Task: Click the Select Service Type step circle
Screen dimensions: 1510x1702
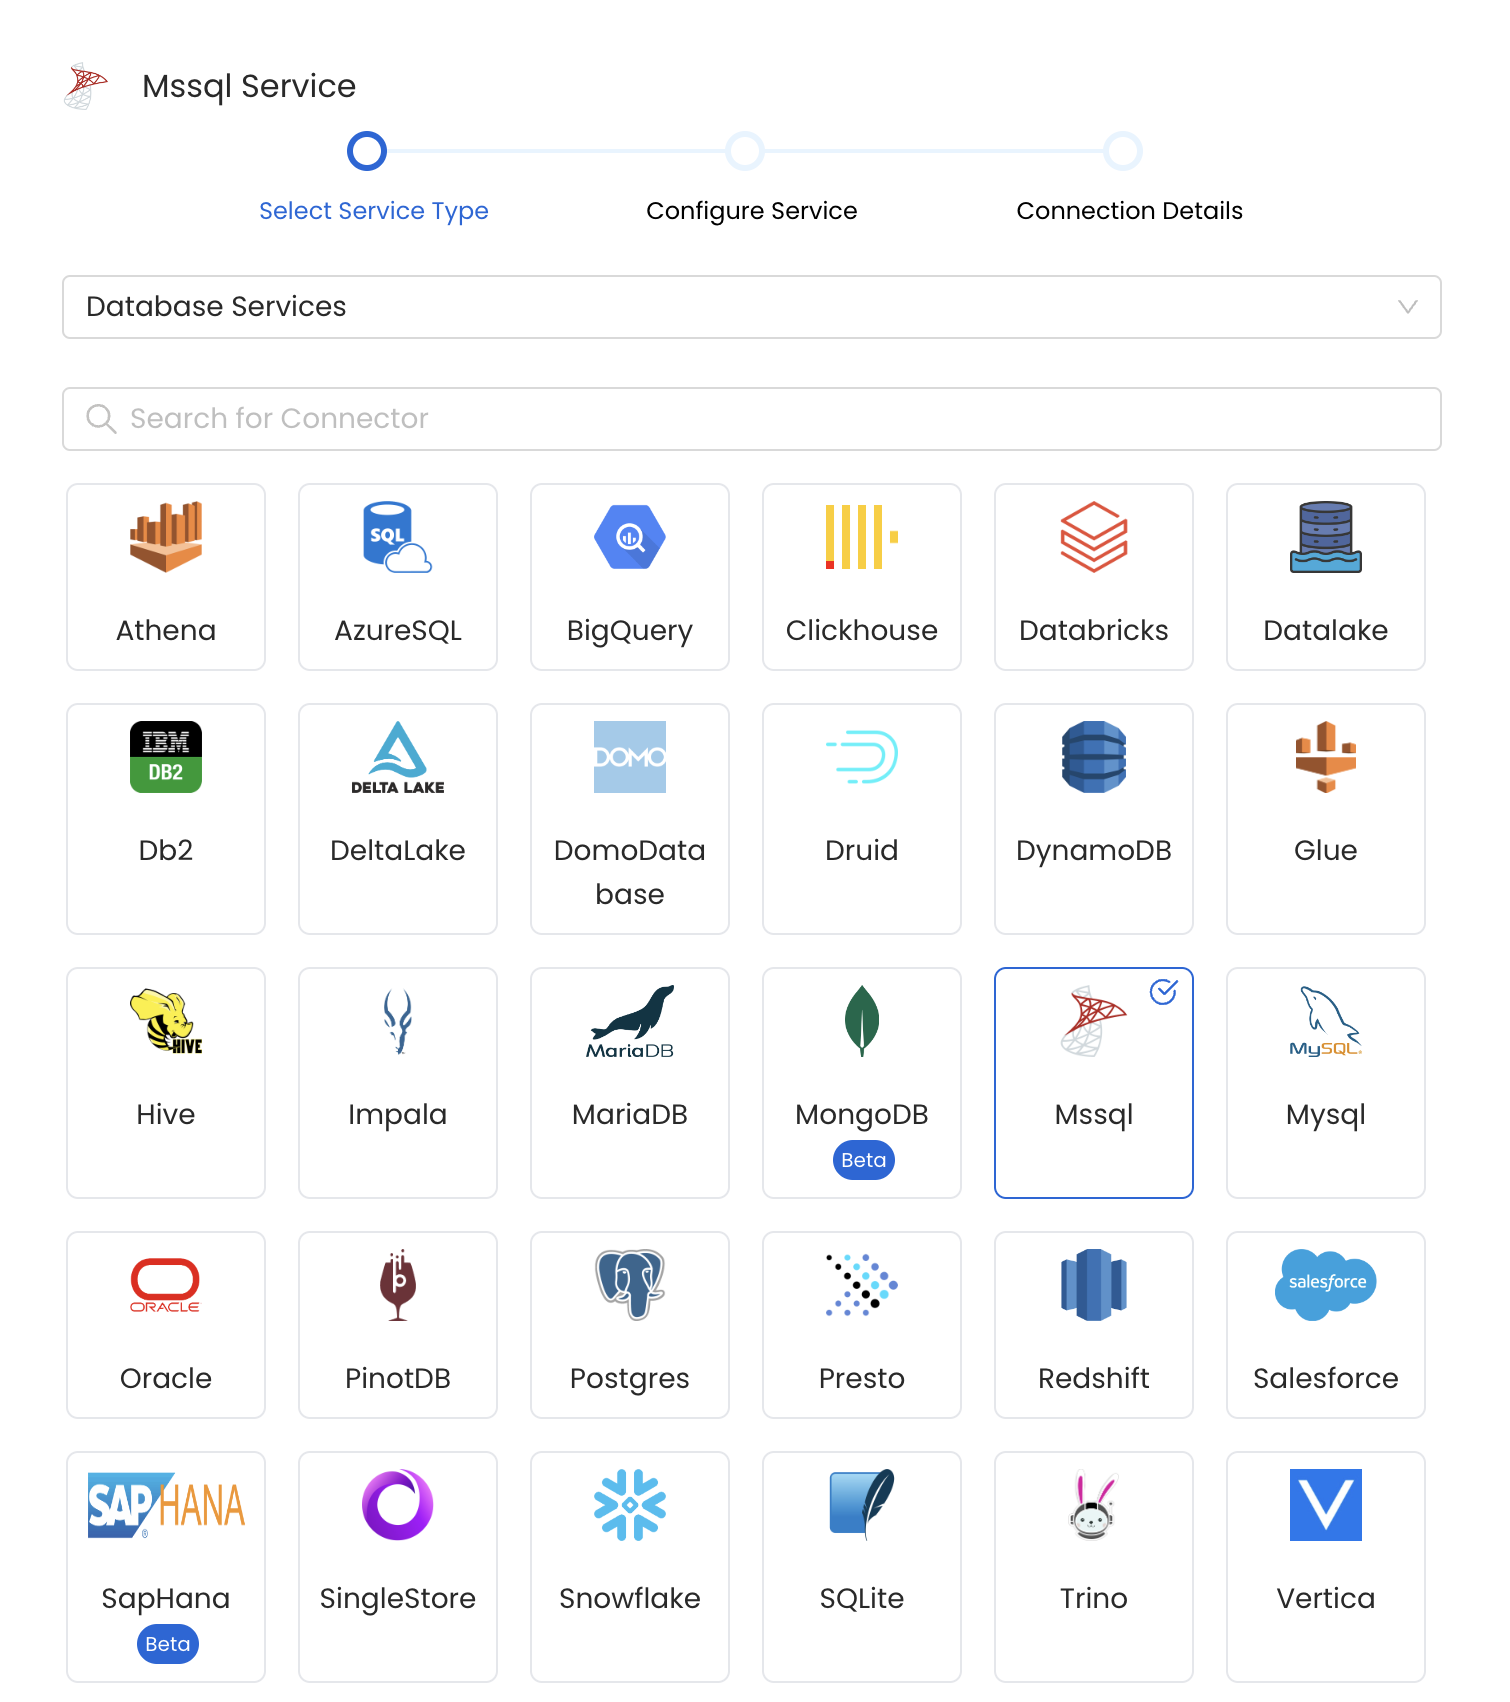Action: (x=367, y=151)
